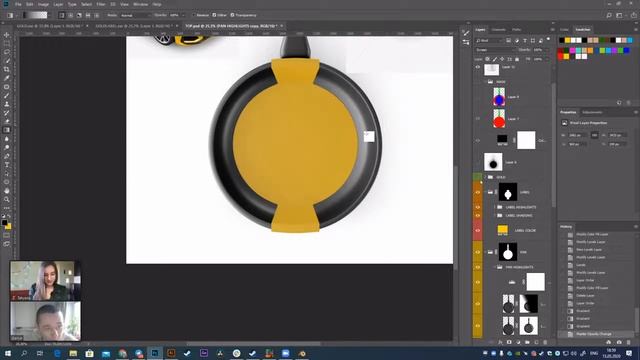
Task: Click the layer filter text-type icon
Action: (x=525, y=40)
